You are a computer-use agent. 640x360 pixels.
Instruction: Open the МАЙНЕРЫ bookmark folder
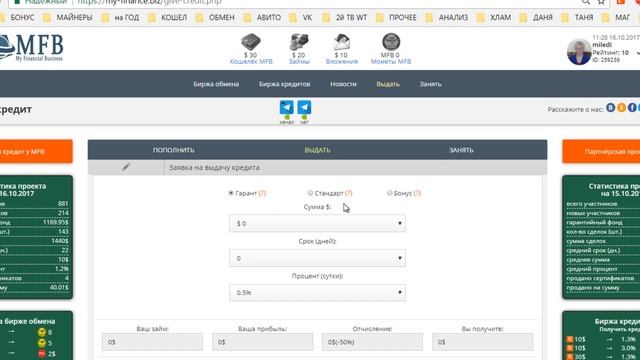[69, 18]
